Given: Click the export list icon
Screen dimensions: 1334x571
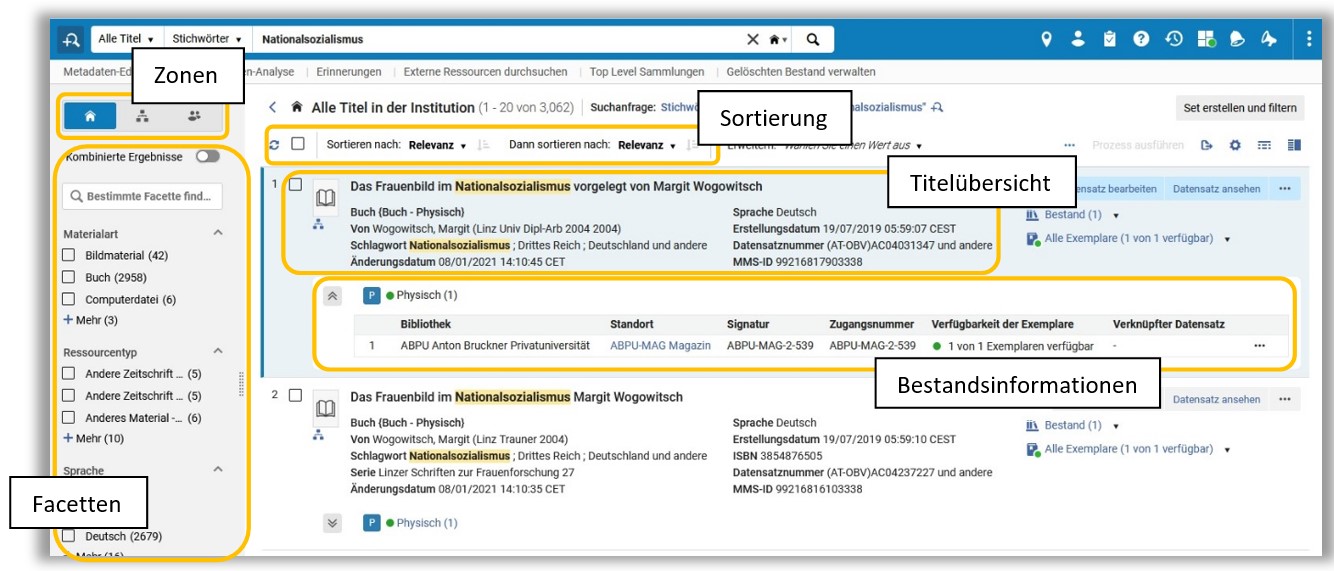Looking at the screenshot, I should 1207,145.
